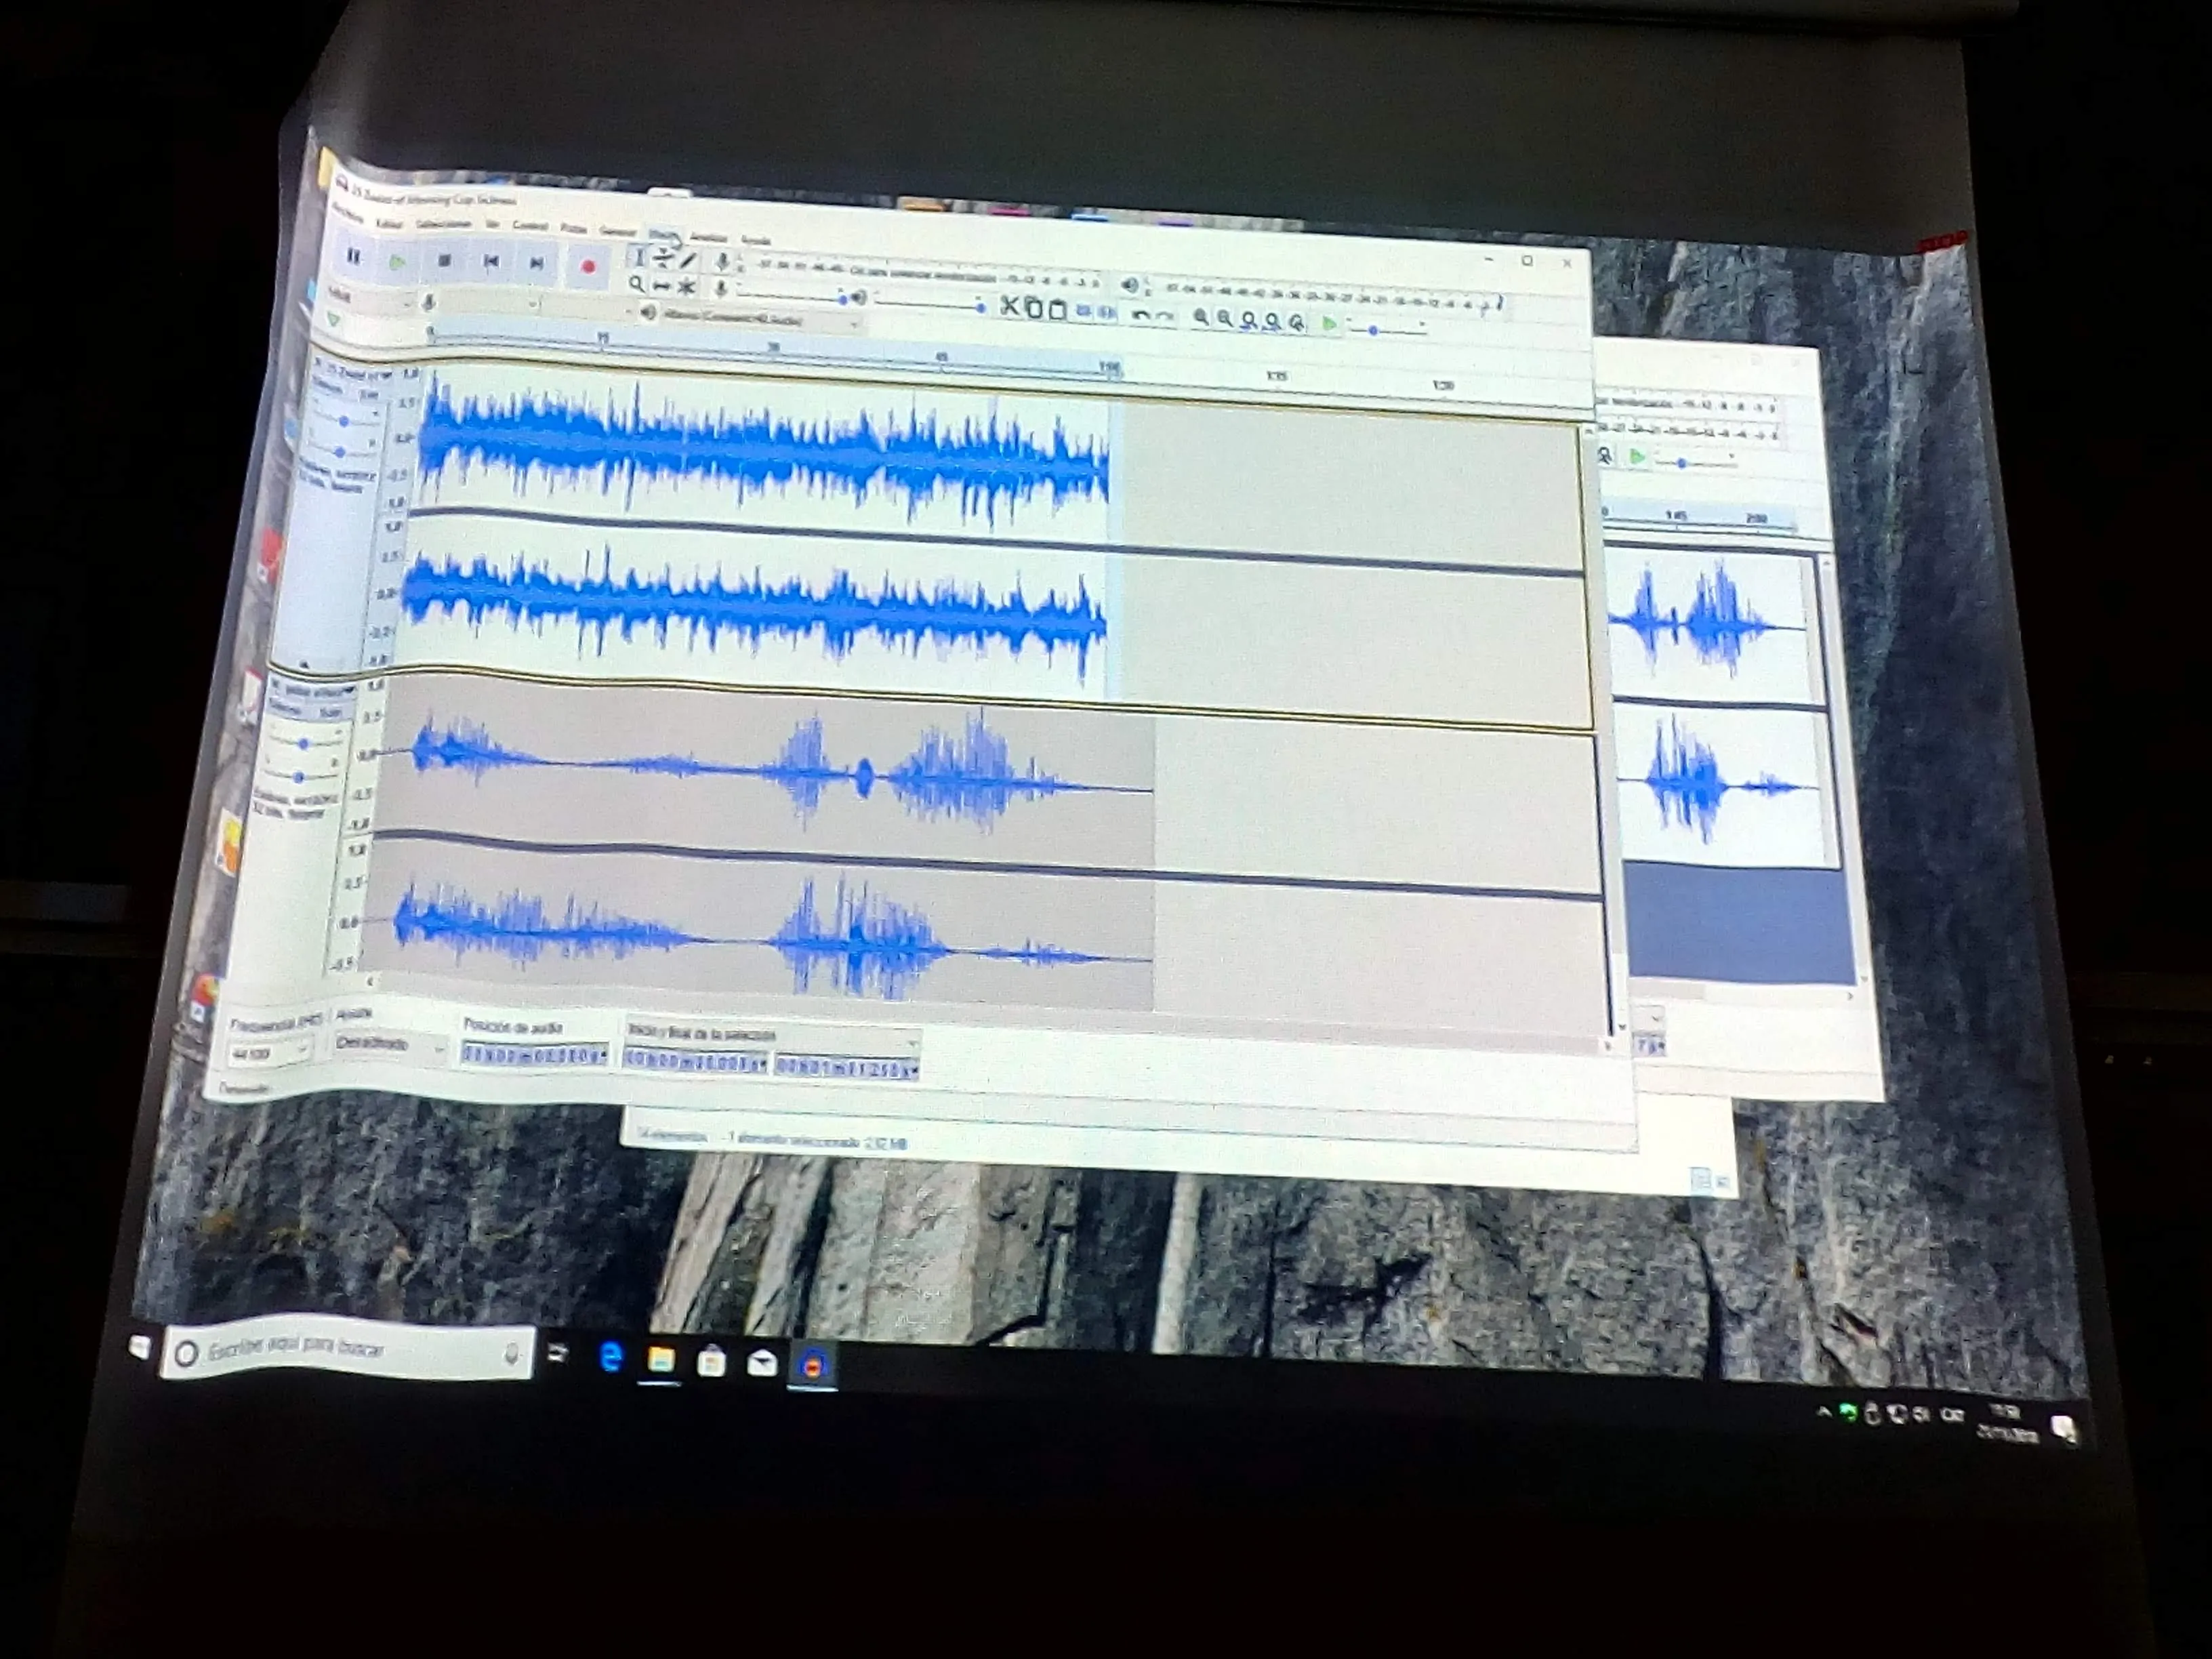The image size is (2212, 1659).
Task: Pause playback with the Pause button
Action: tap(354, 257)
